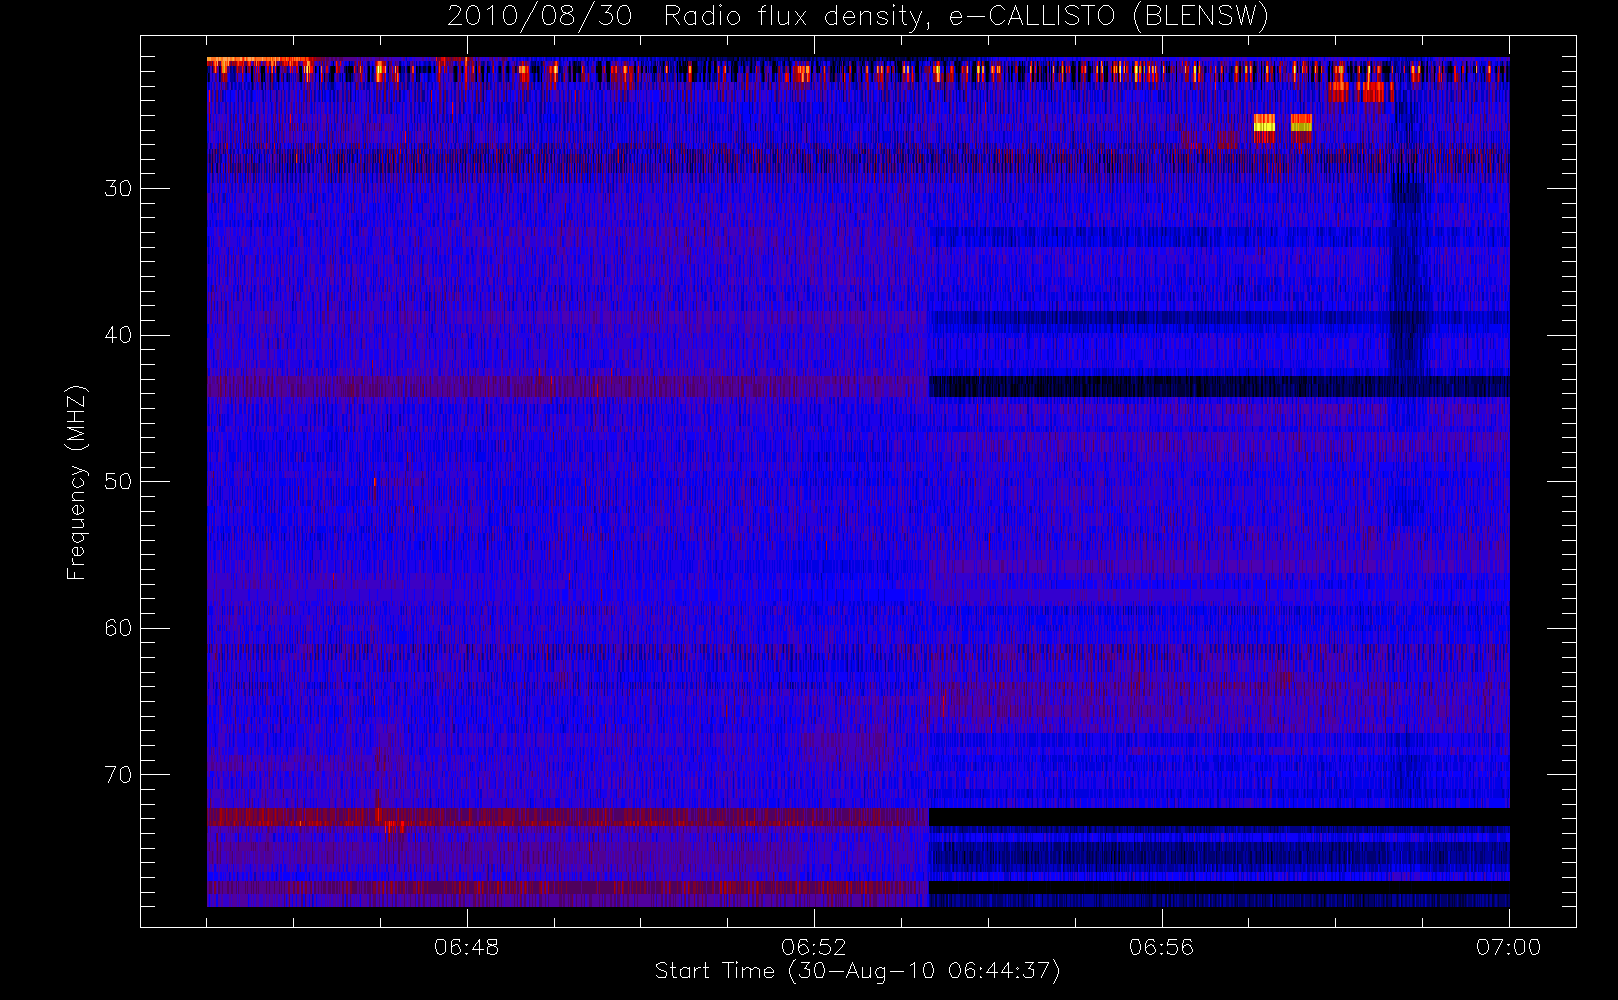
Task: Click the plot title text at the top
Action: [x=857, y=17]
